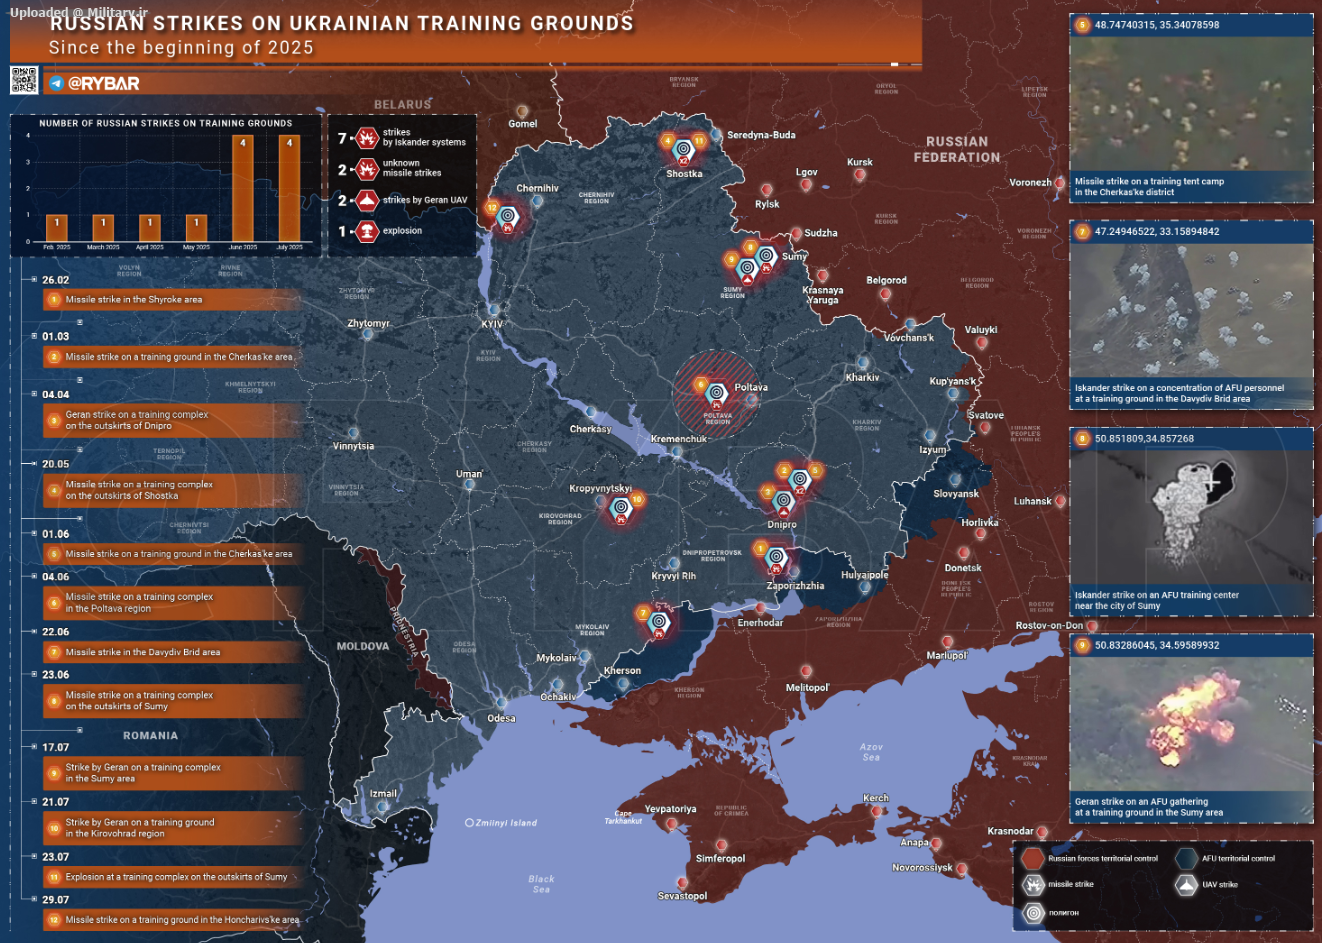
Task: Click the MOLDOVA country label
Action: (363, 646)
